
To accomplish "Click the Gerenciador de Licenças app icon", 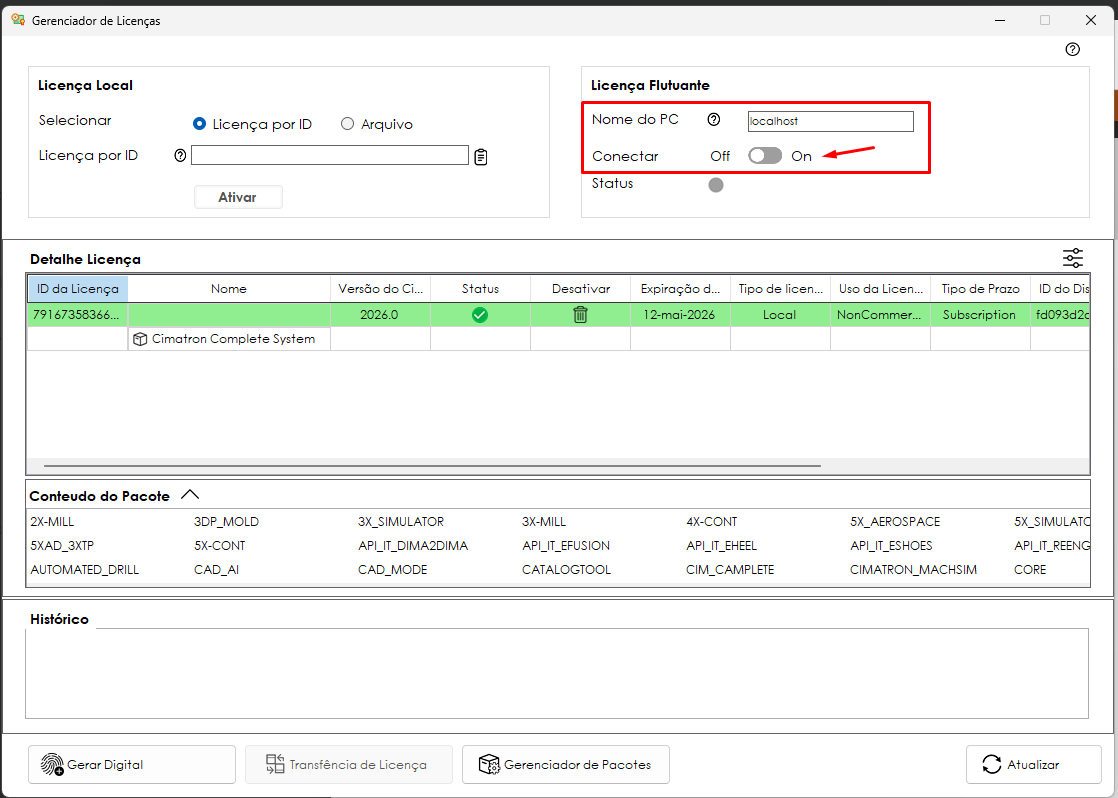I will tap(18, 20).
